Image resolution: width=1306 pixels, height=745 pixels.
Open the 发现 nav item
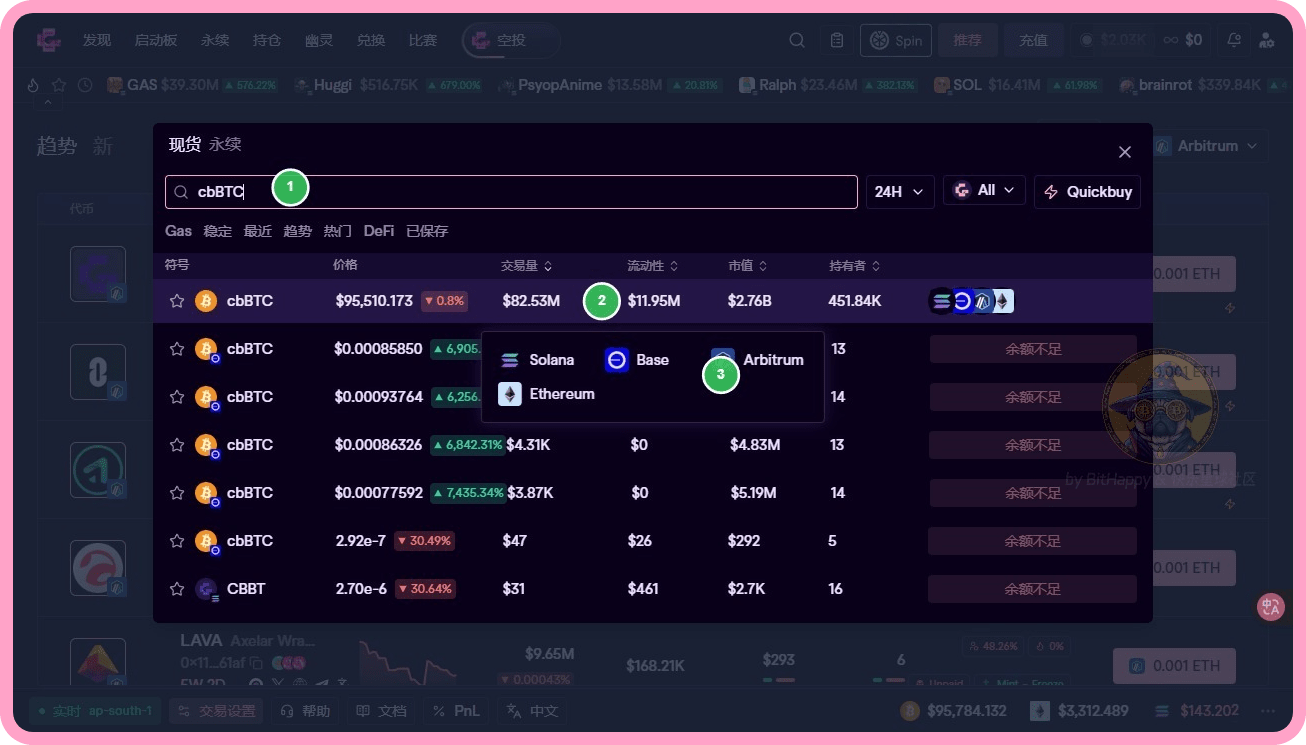[97, 40]
